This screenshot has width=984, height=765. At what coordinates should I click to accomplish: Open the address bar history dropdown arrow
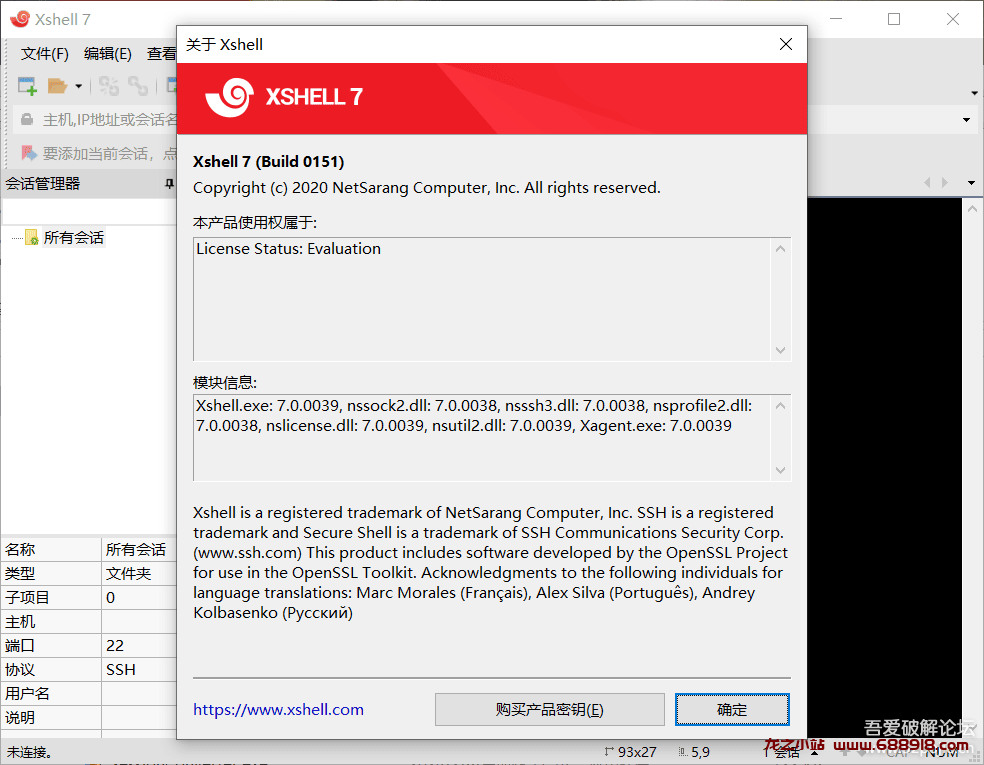coord(966,120)
